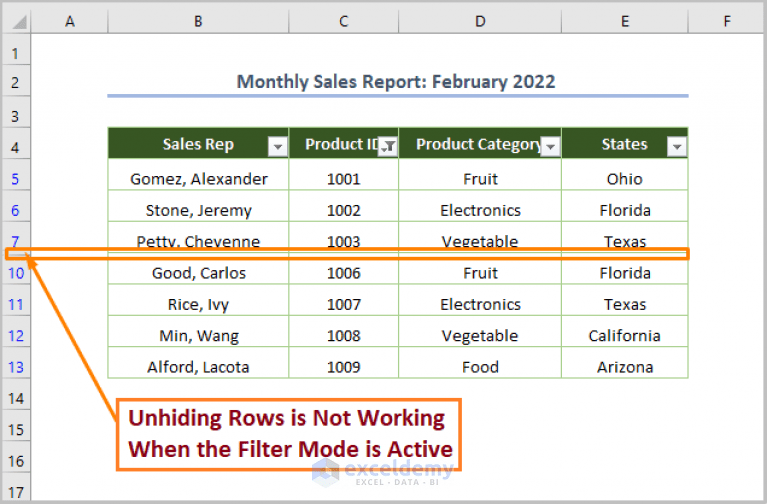Select Product ID cell 1008

(344, 331)
